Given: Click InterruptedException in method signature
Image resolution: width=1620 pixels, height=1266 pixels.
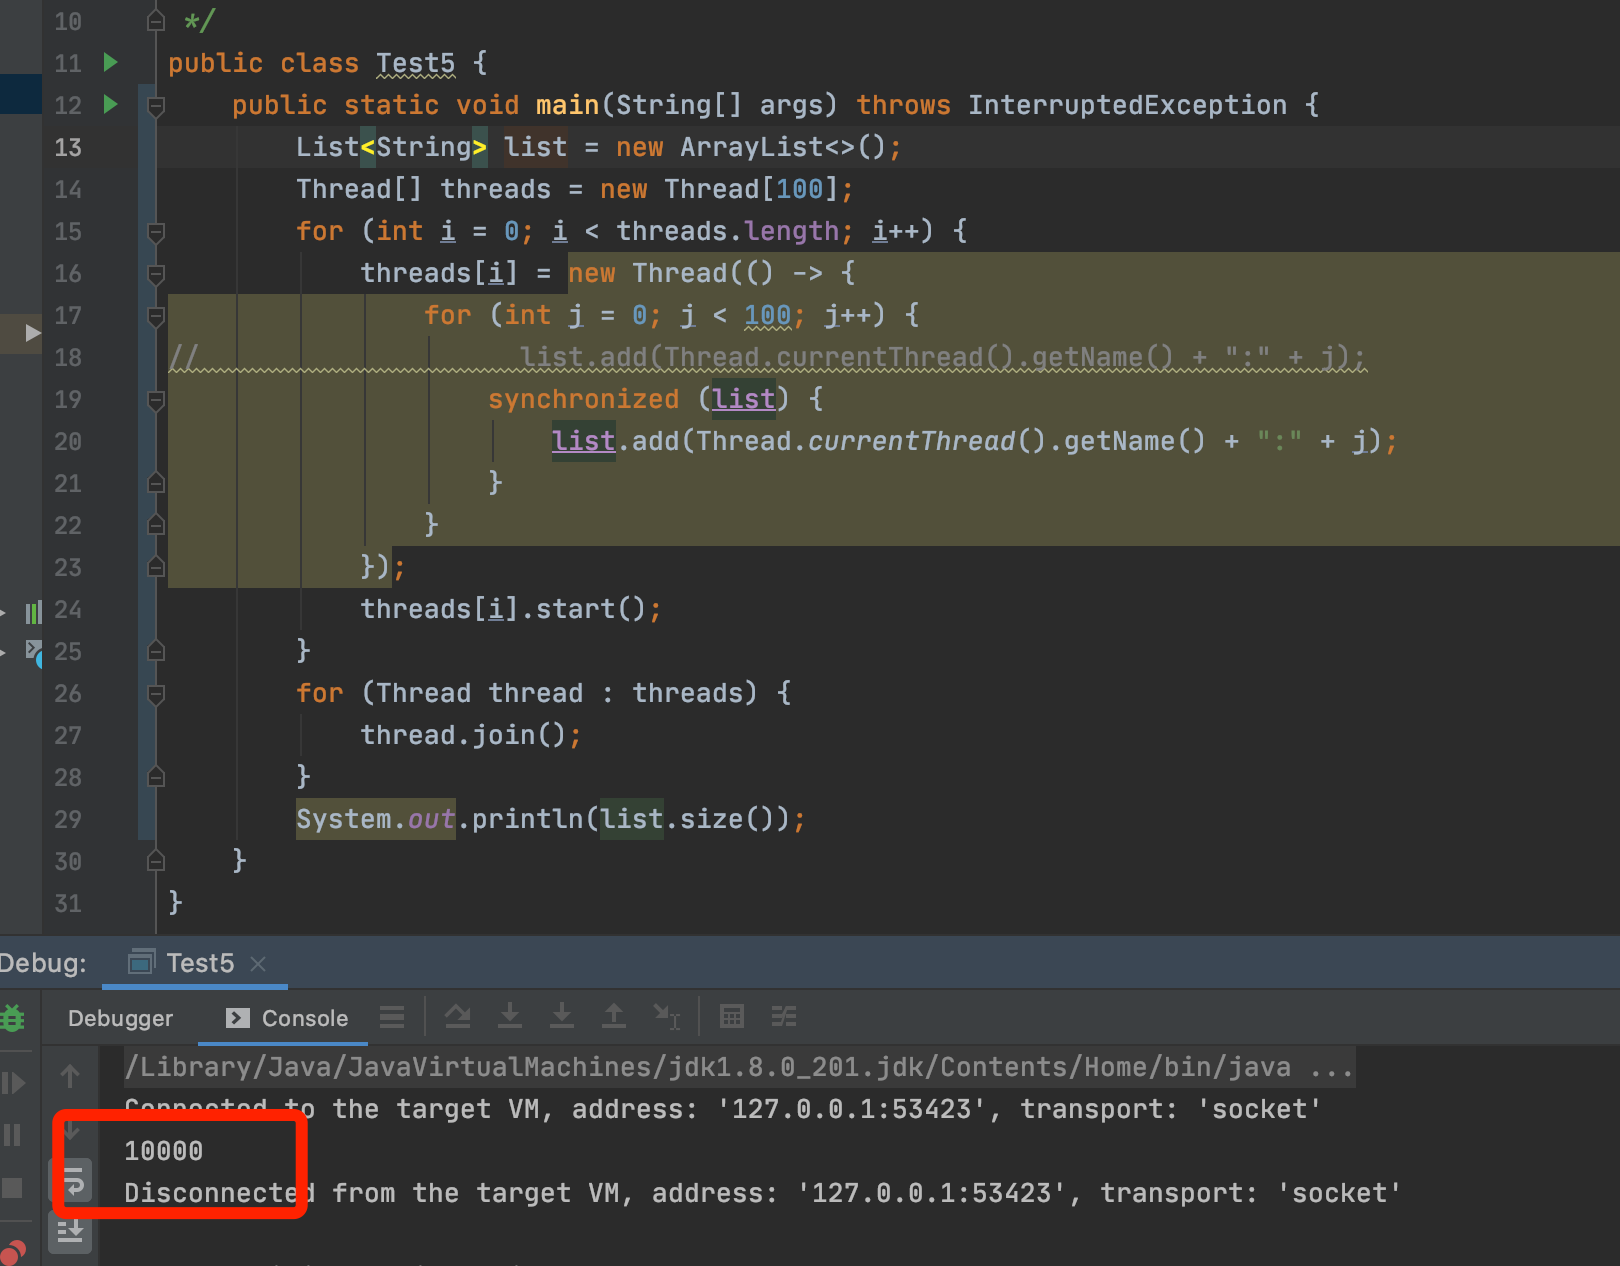Looking at the screenshot, I should coord(1127,105).
